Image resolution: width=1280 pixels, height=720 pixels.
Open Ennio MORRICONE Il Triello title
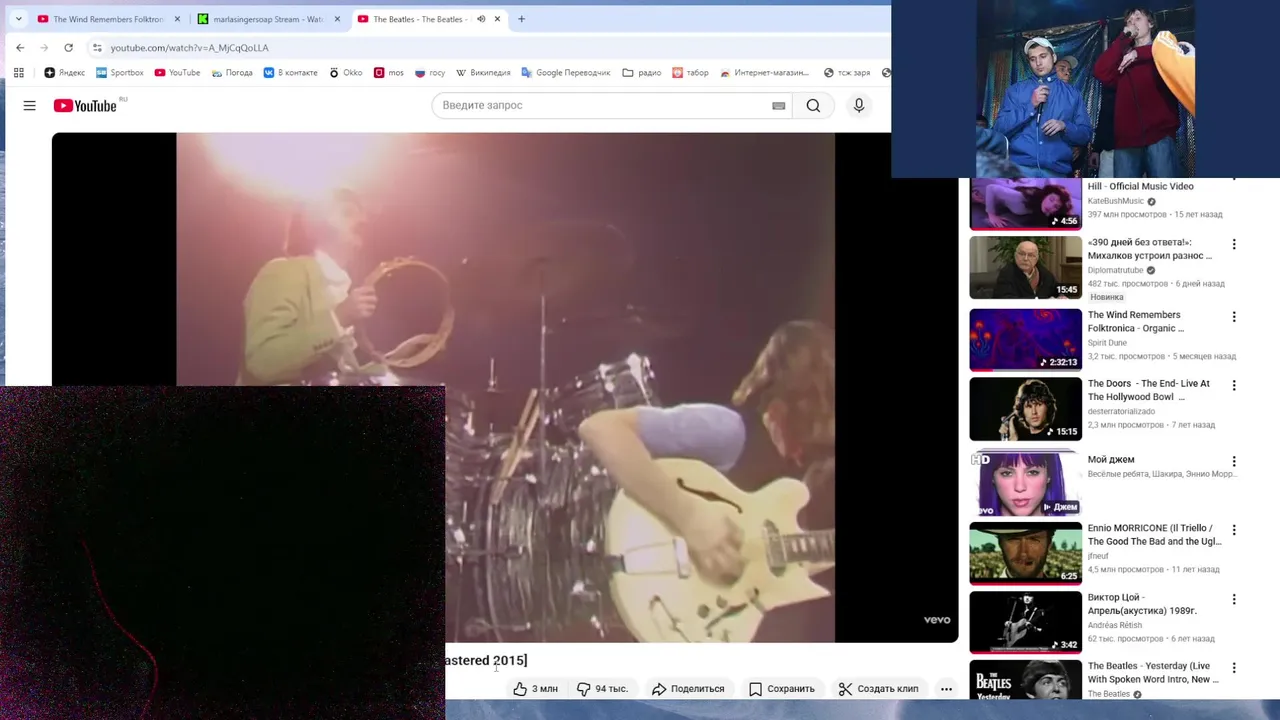point(1155,535)
